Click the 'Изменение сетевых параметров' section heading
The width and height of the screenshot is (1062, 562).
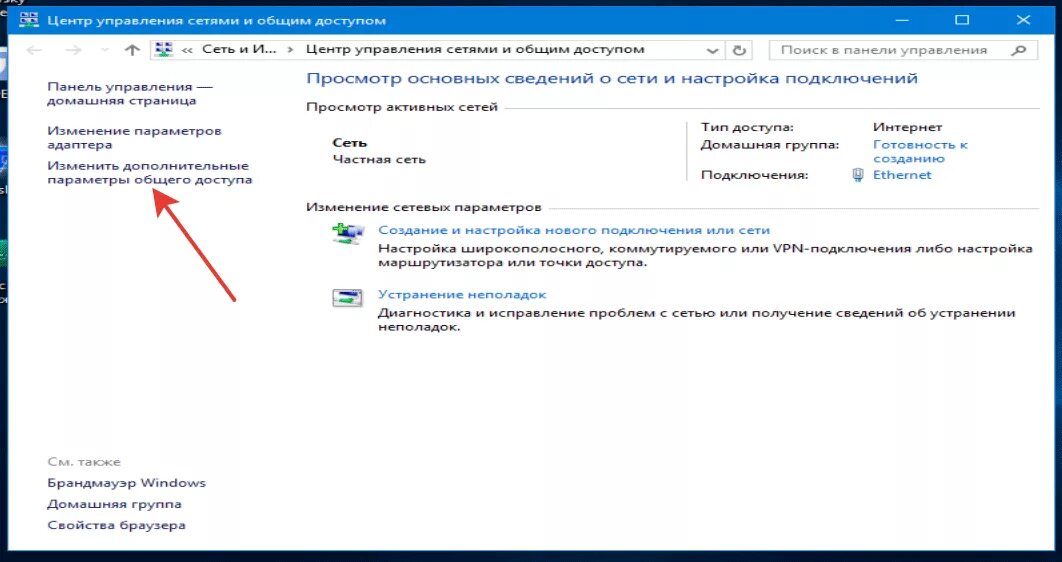pos(424,207)
